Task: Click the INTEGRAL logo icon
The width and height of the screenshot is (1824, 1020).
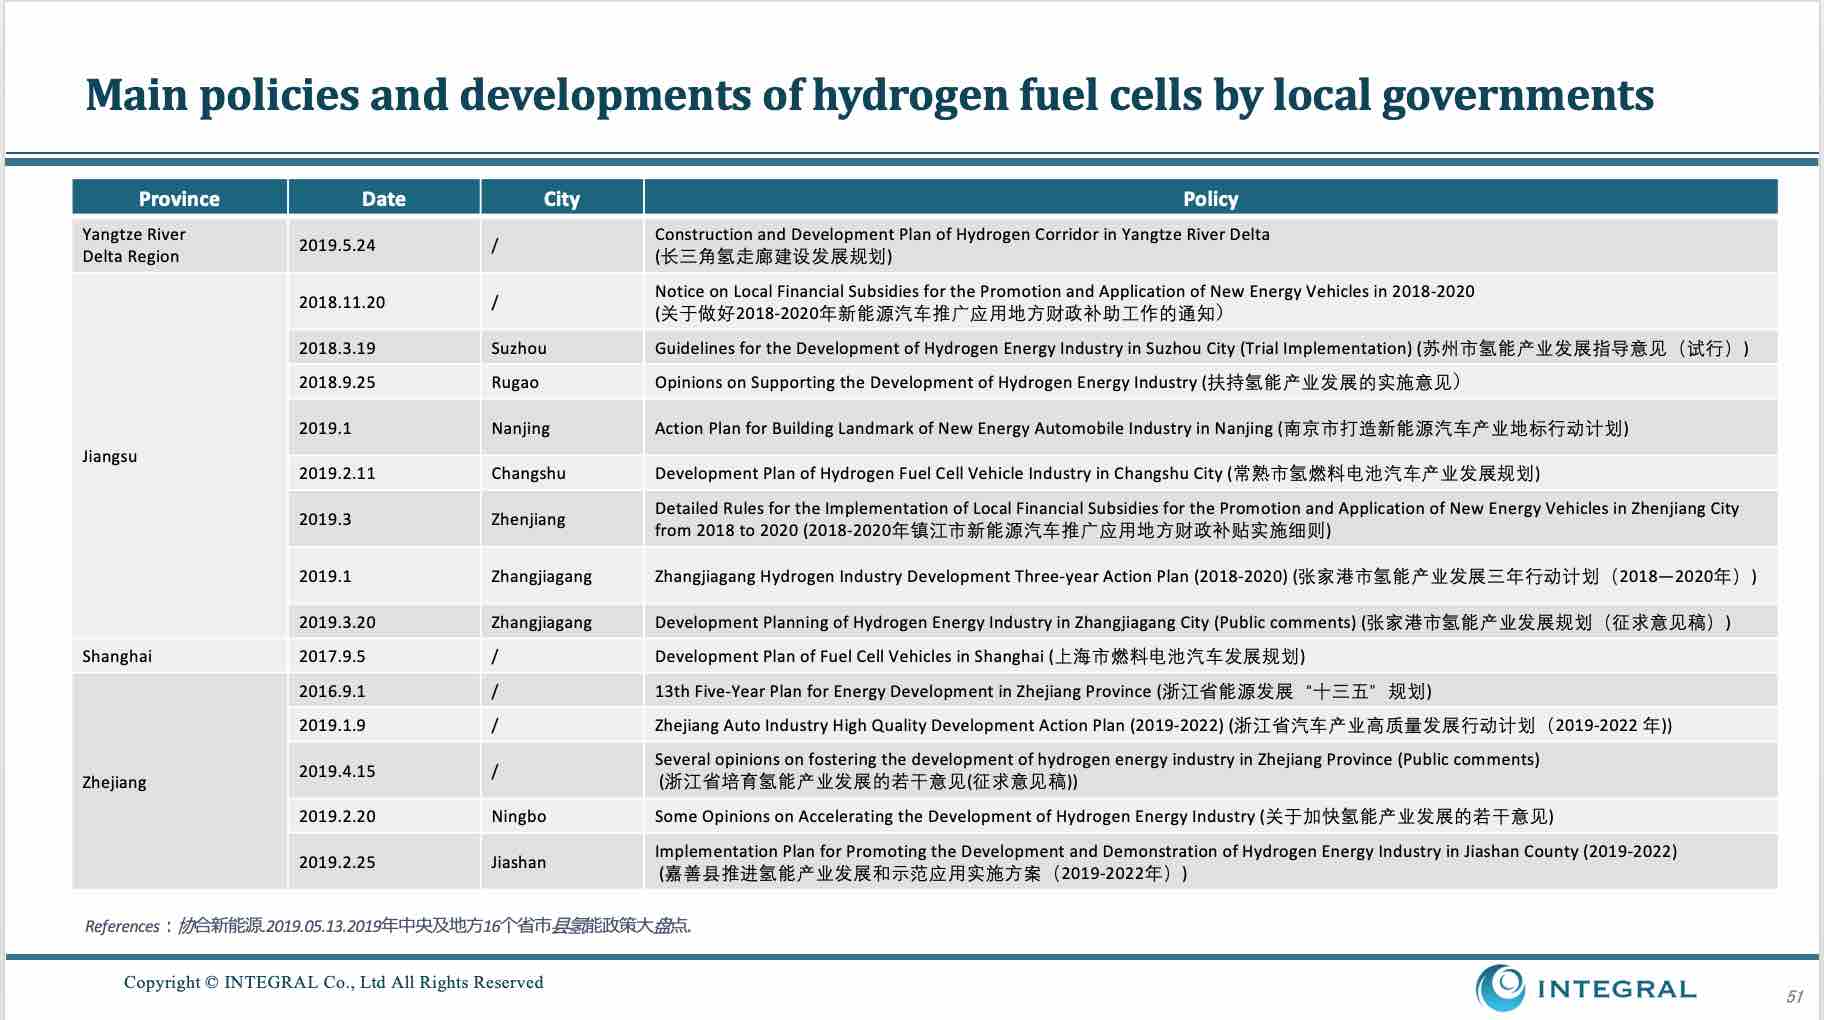Action: [1500, 987]
